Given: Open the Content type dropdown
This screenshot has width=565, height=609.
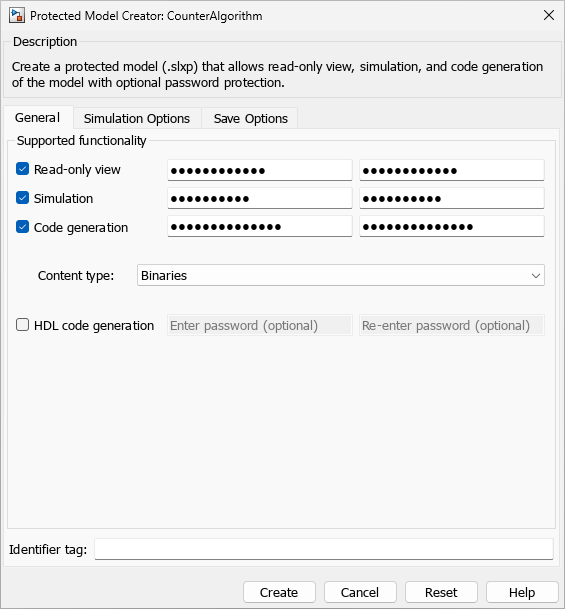Looking at the screenshot, I should (x=341, y=275).
